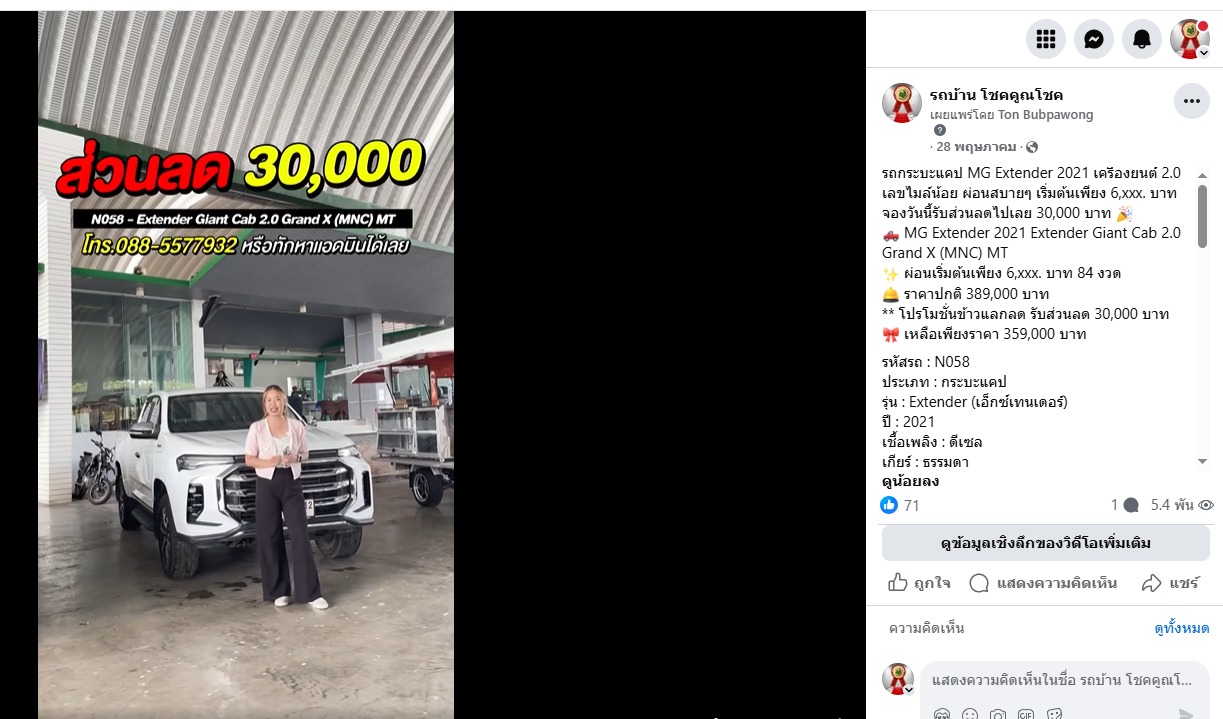Add a sticker to the comment
The image size is (1223, 719).
(x=1054, y=714)
